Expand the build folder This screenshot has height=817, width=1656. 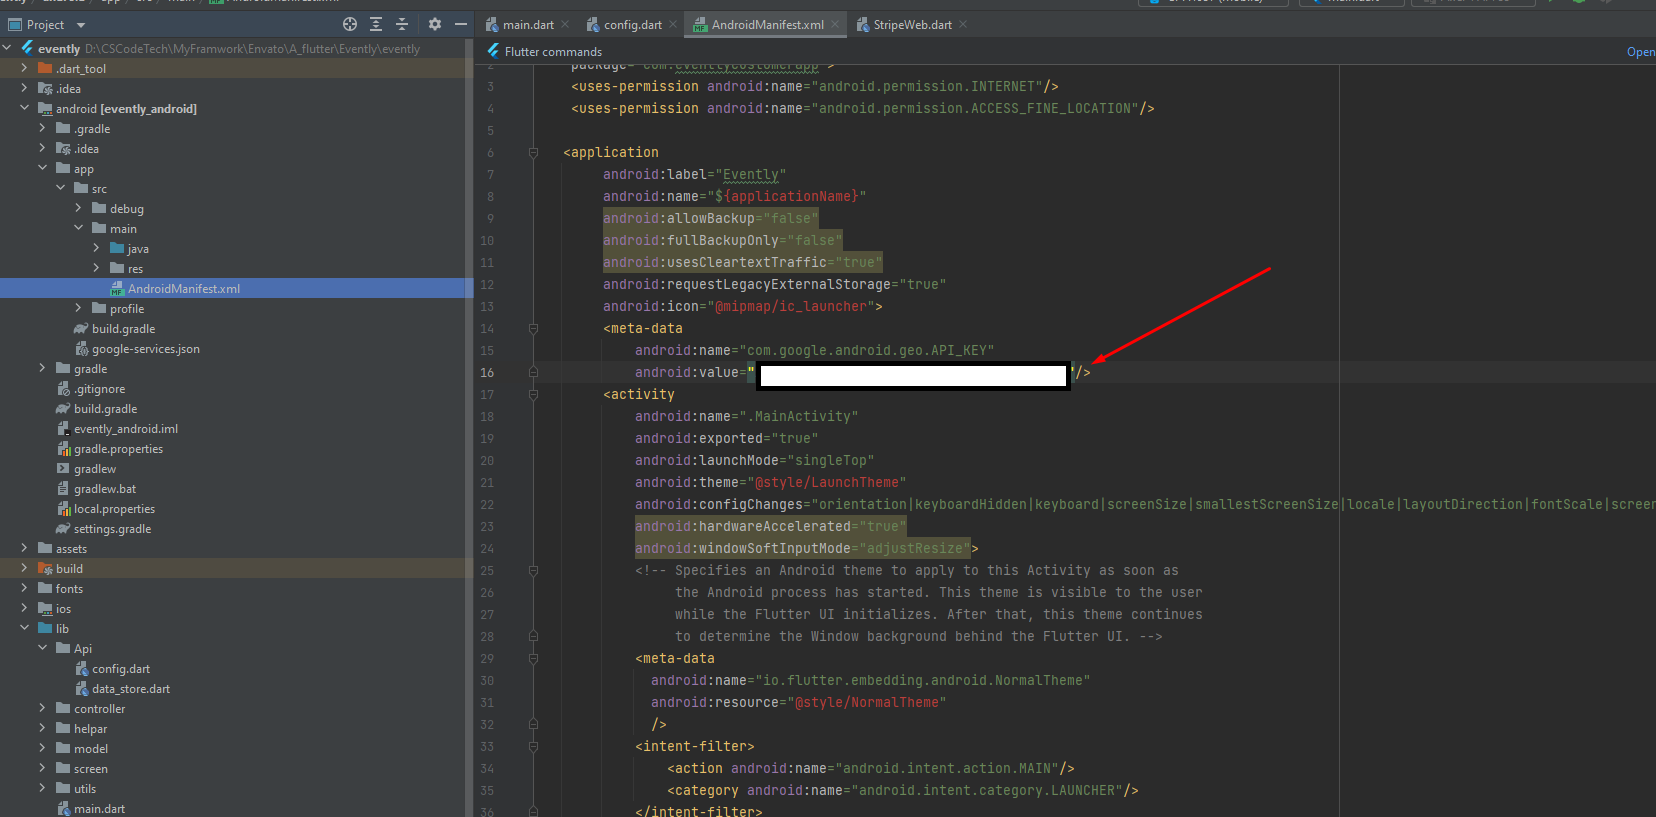click(24, 568)
